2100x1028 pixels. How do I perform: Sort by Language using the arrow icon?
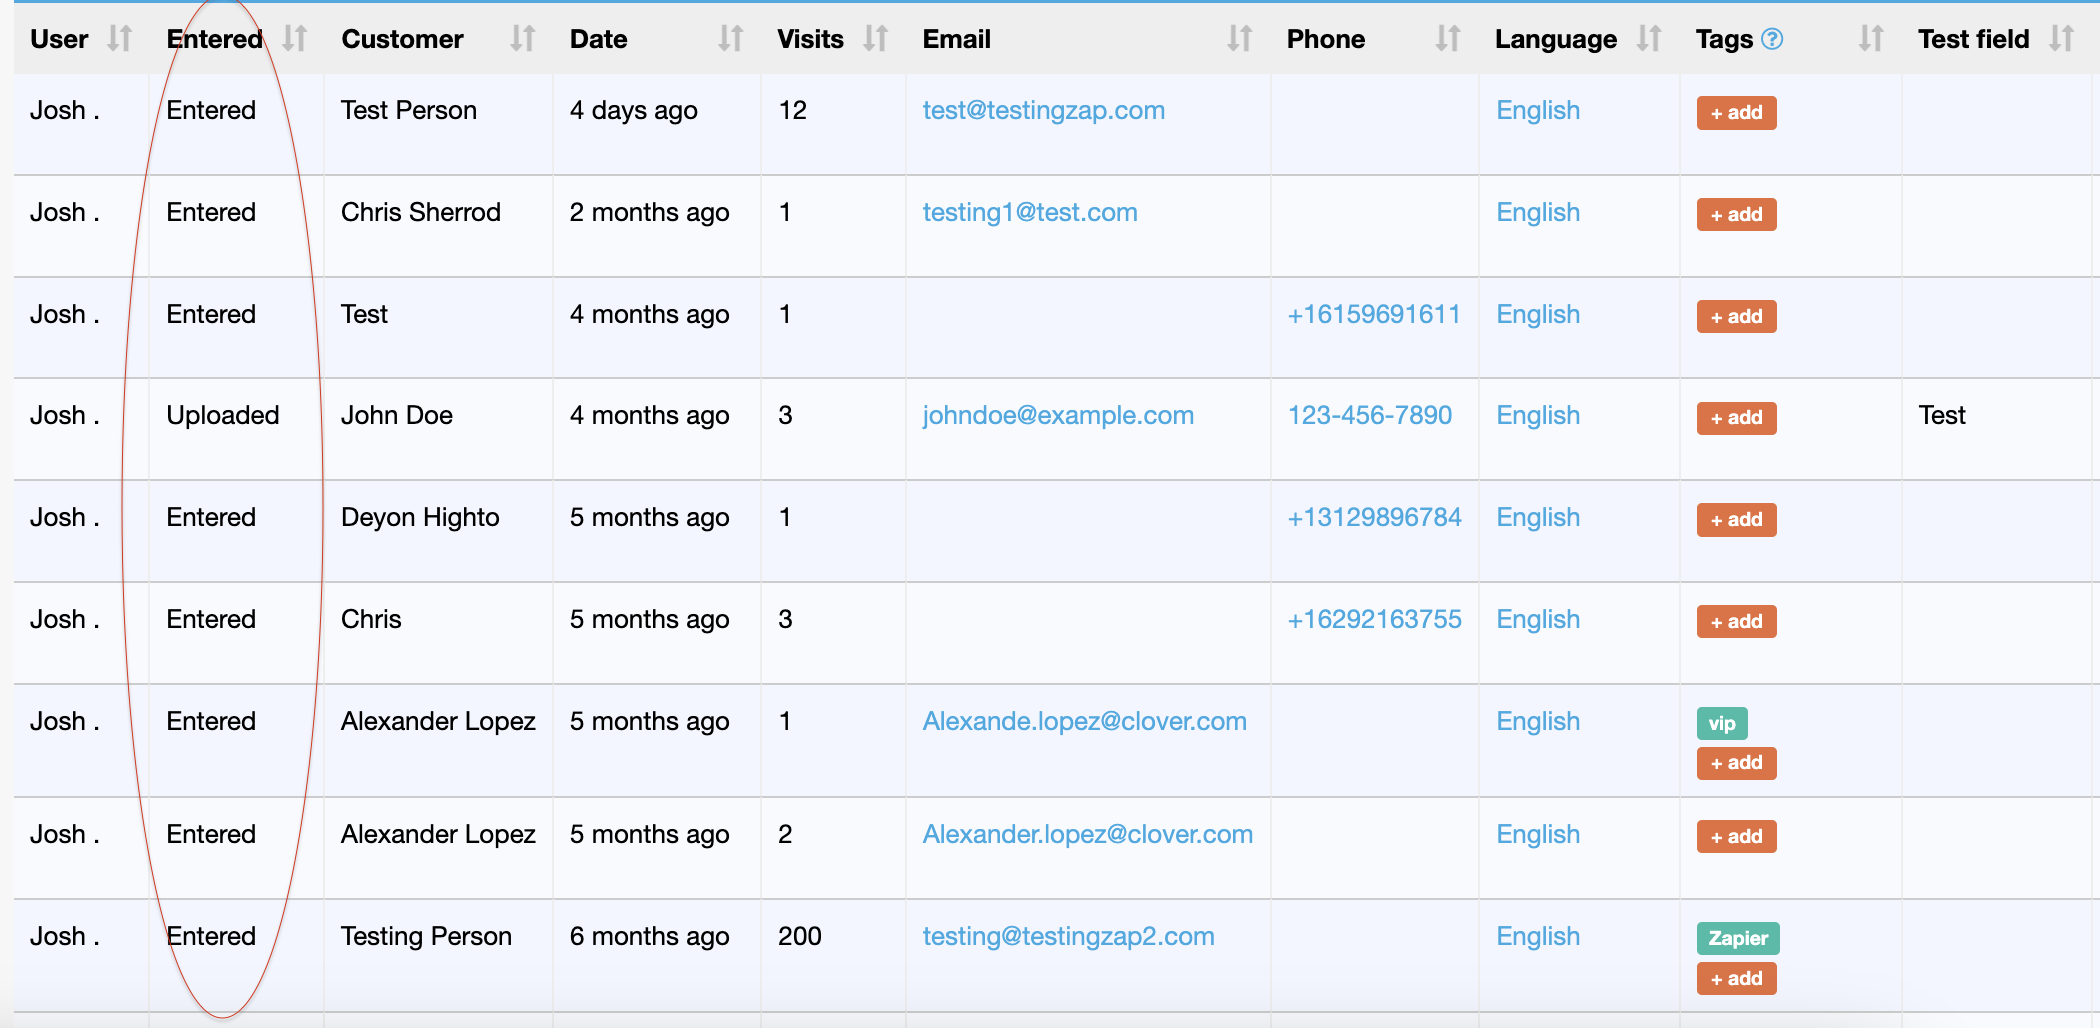tap(1649, 39)
